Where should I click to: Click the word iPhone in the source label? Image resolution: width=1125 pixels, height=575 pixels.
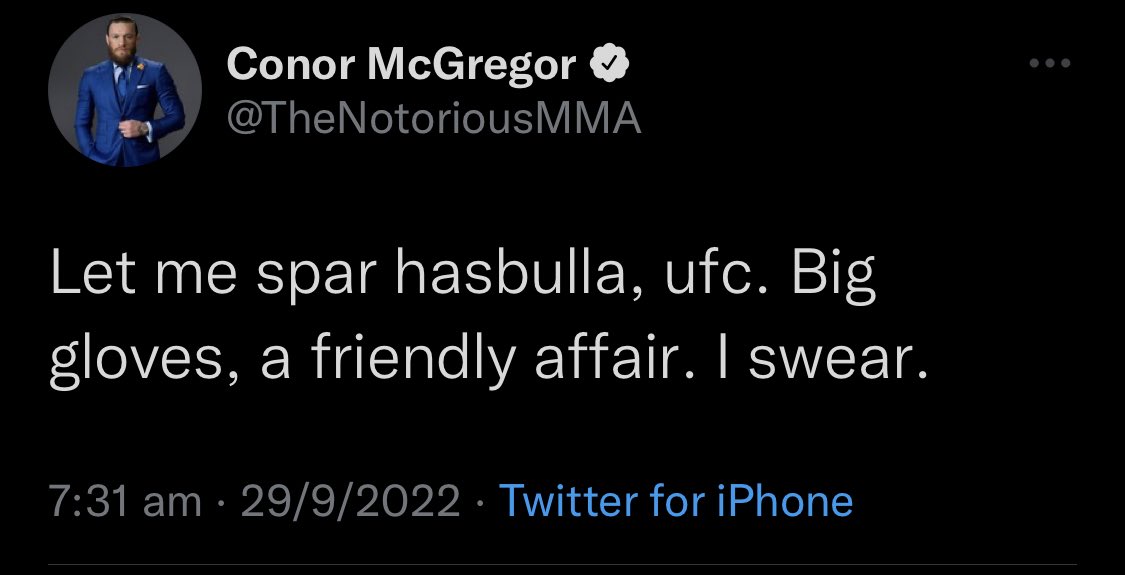(786, 500)
